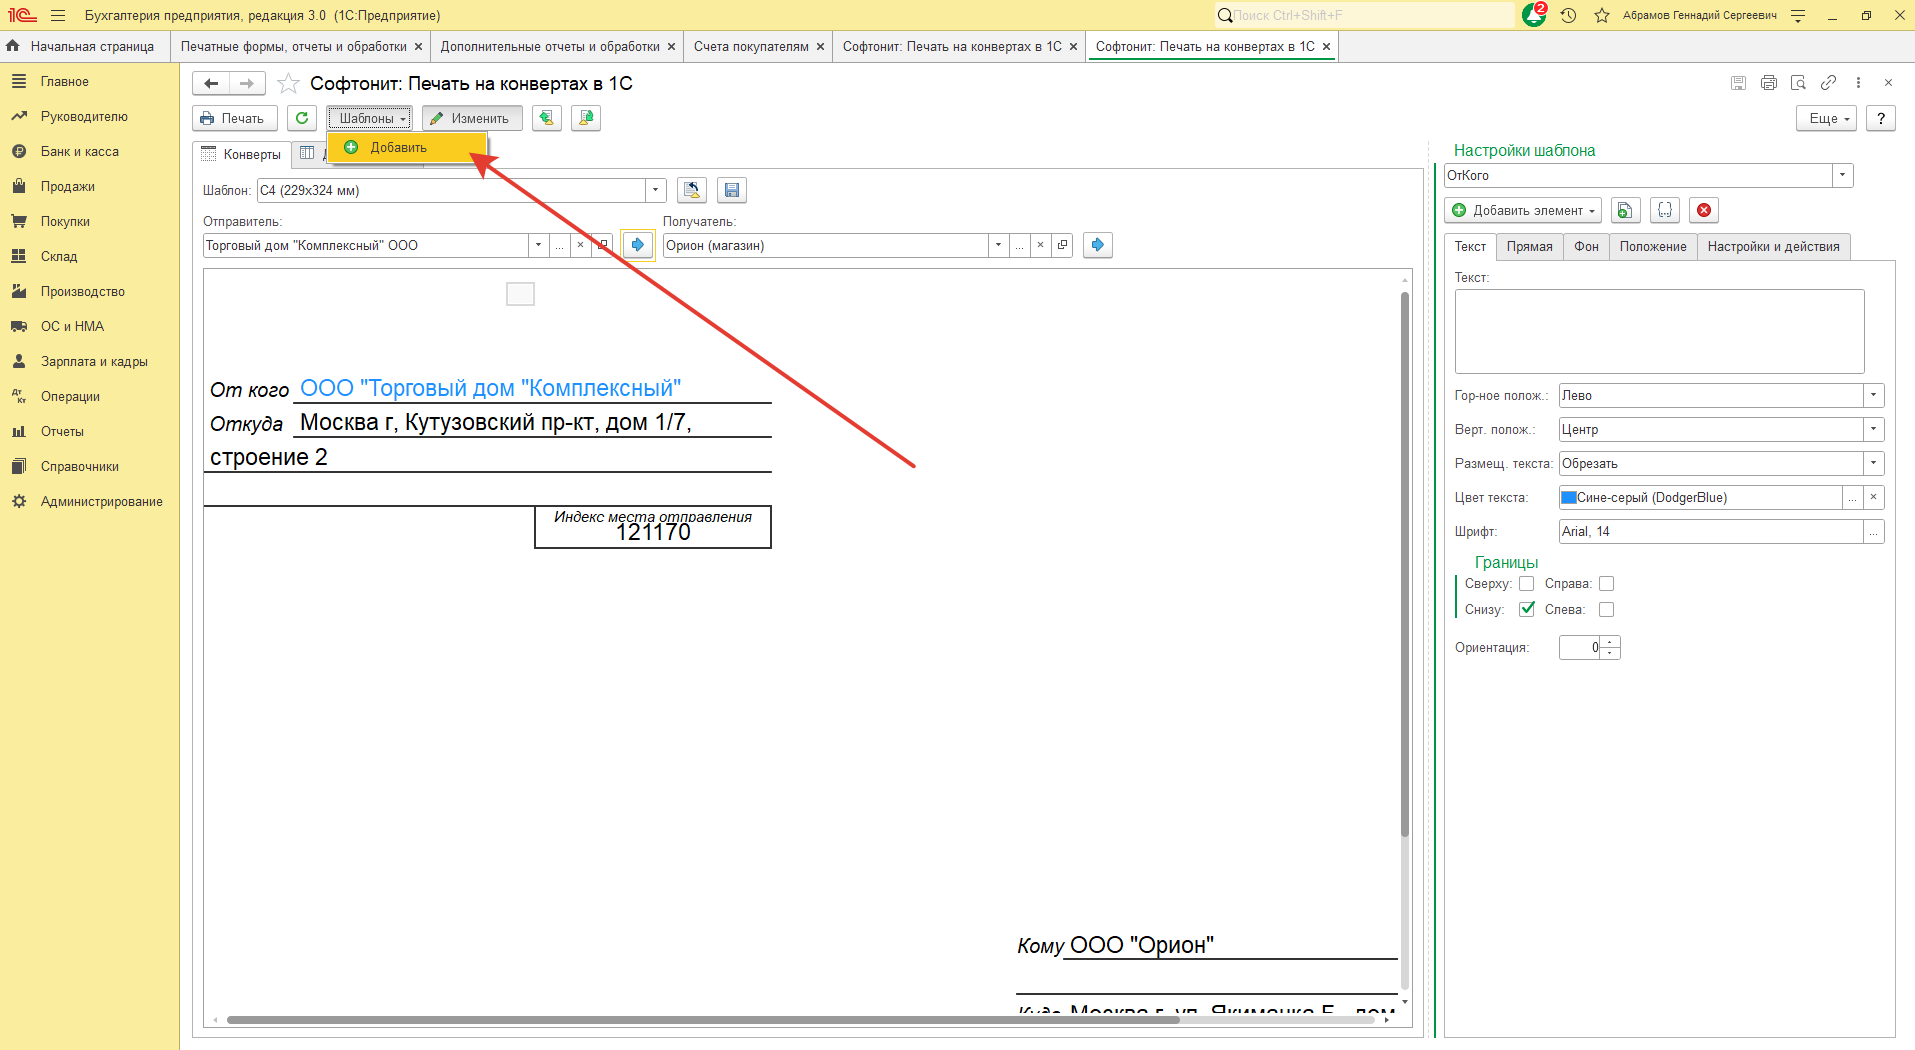Click the copy element icon with green plus
1915x1050 pixels.
click(x=1625, y=210)
